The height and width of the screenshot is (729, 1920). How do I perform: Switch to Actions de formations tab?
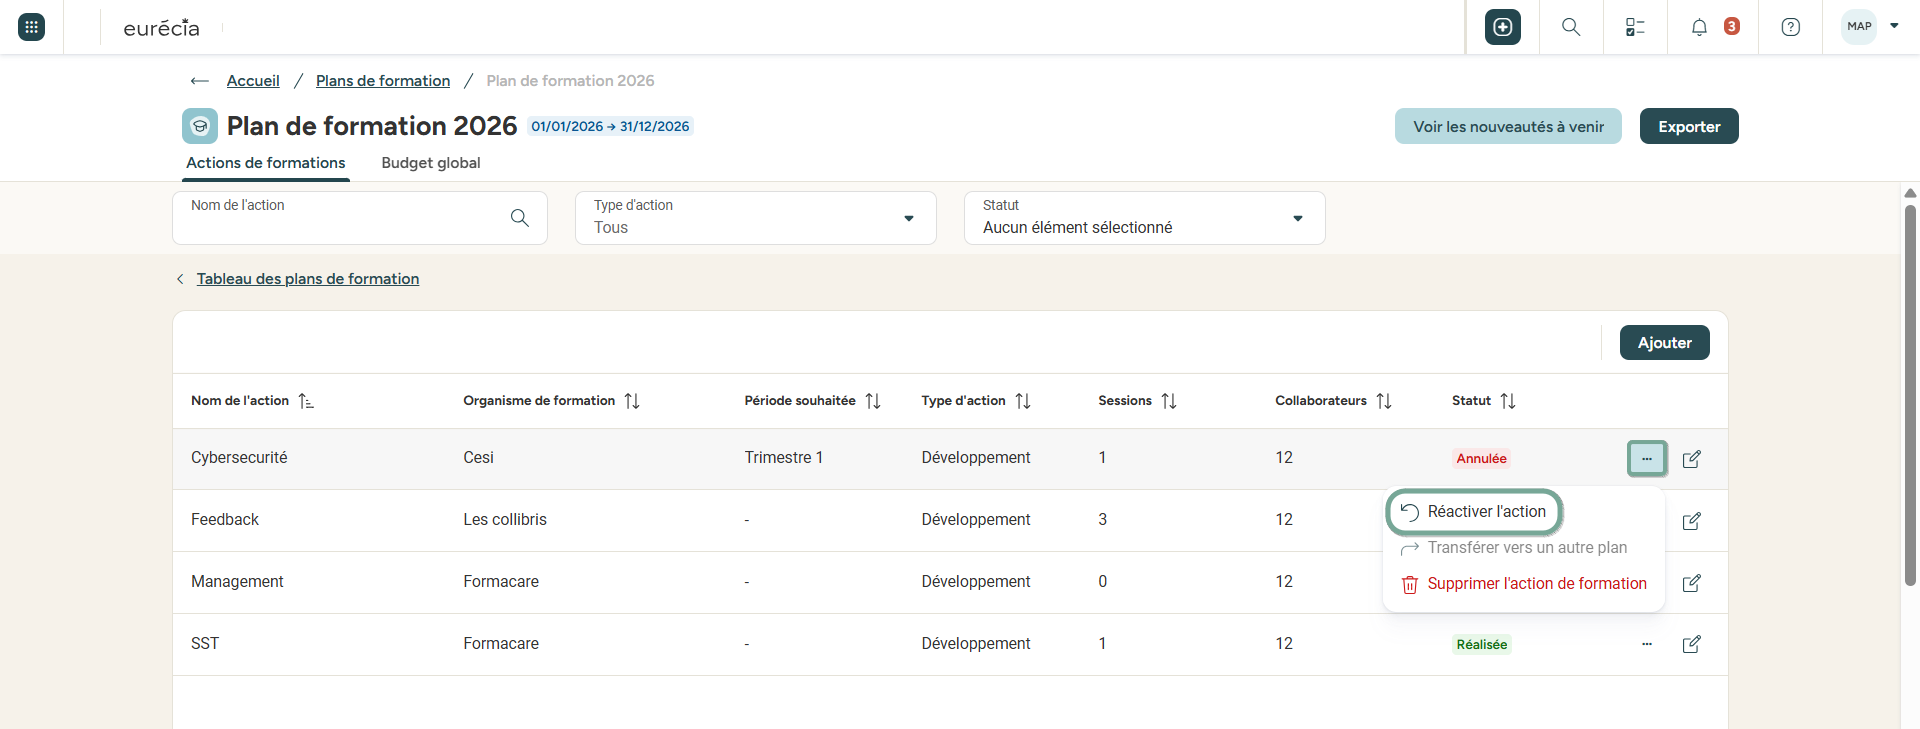coord(266,163)
